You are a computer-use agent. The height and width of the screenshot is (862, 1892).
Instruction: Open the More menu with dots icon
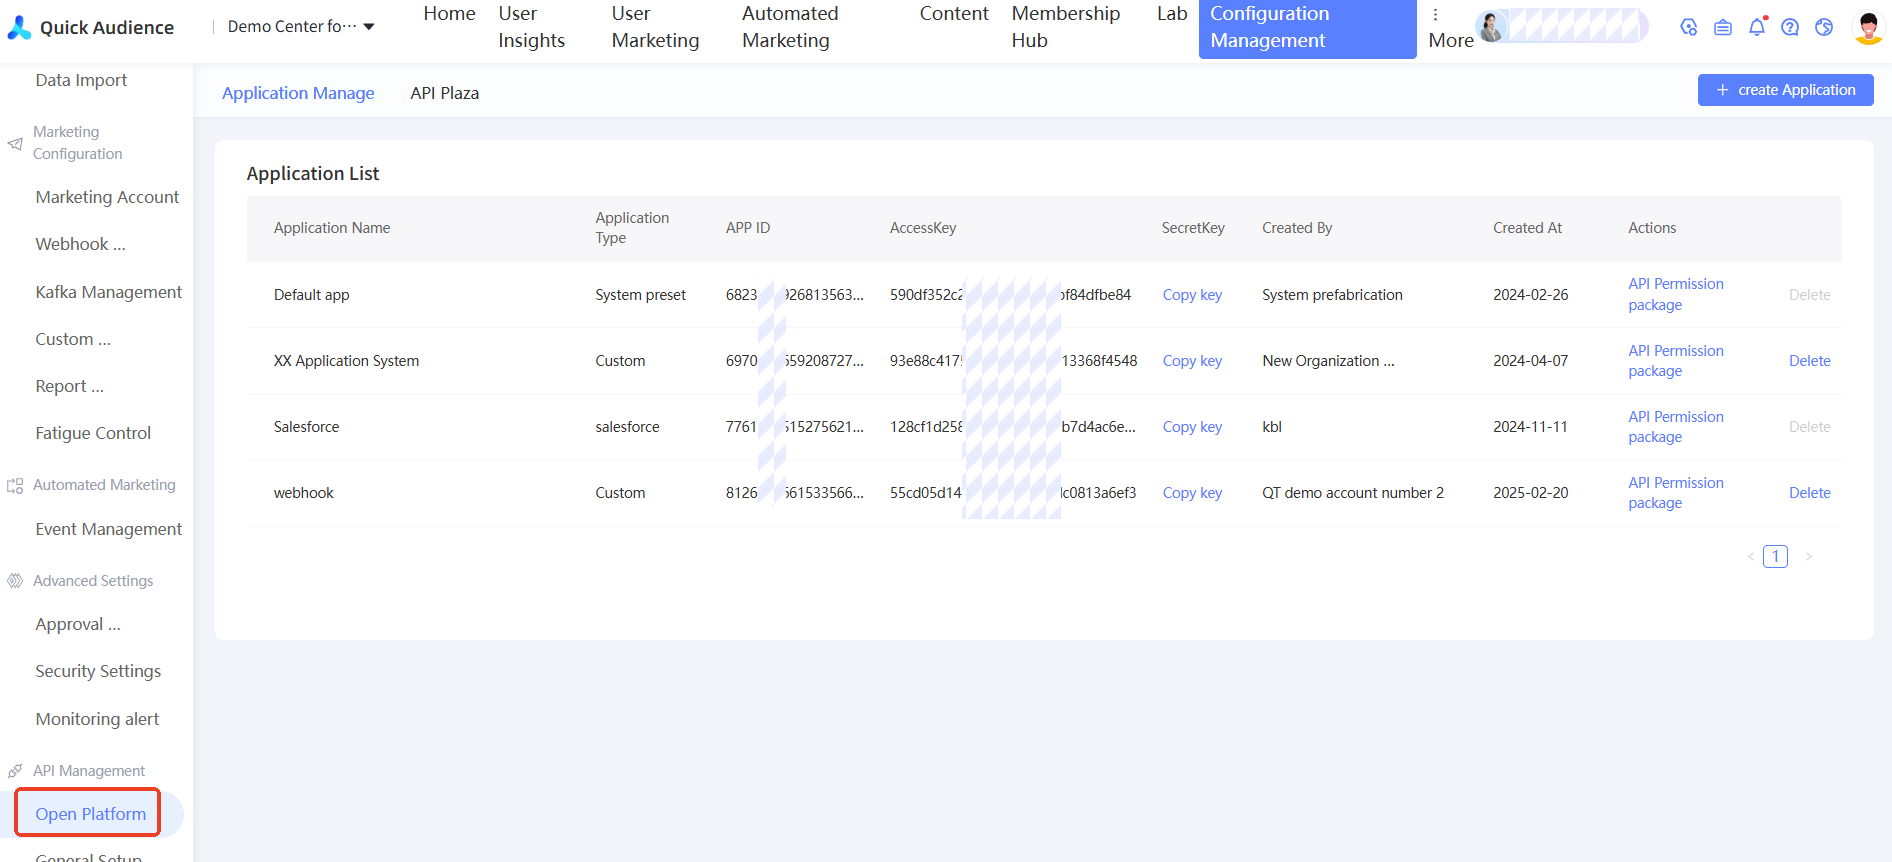pos(1451,27)
